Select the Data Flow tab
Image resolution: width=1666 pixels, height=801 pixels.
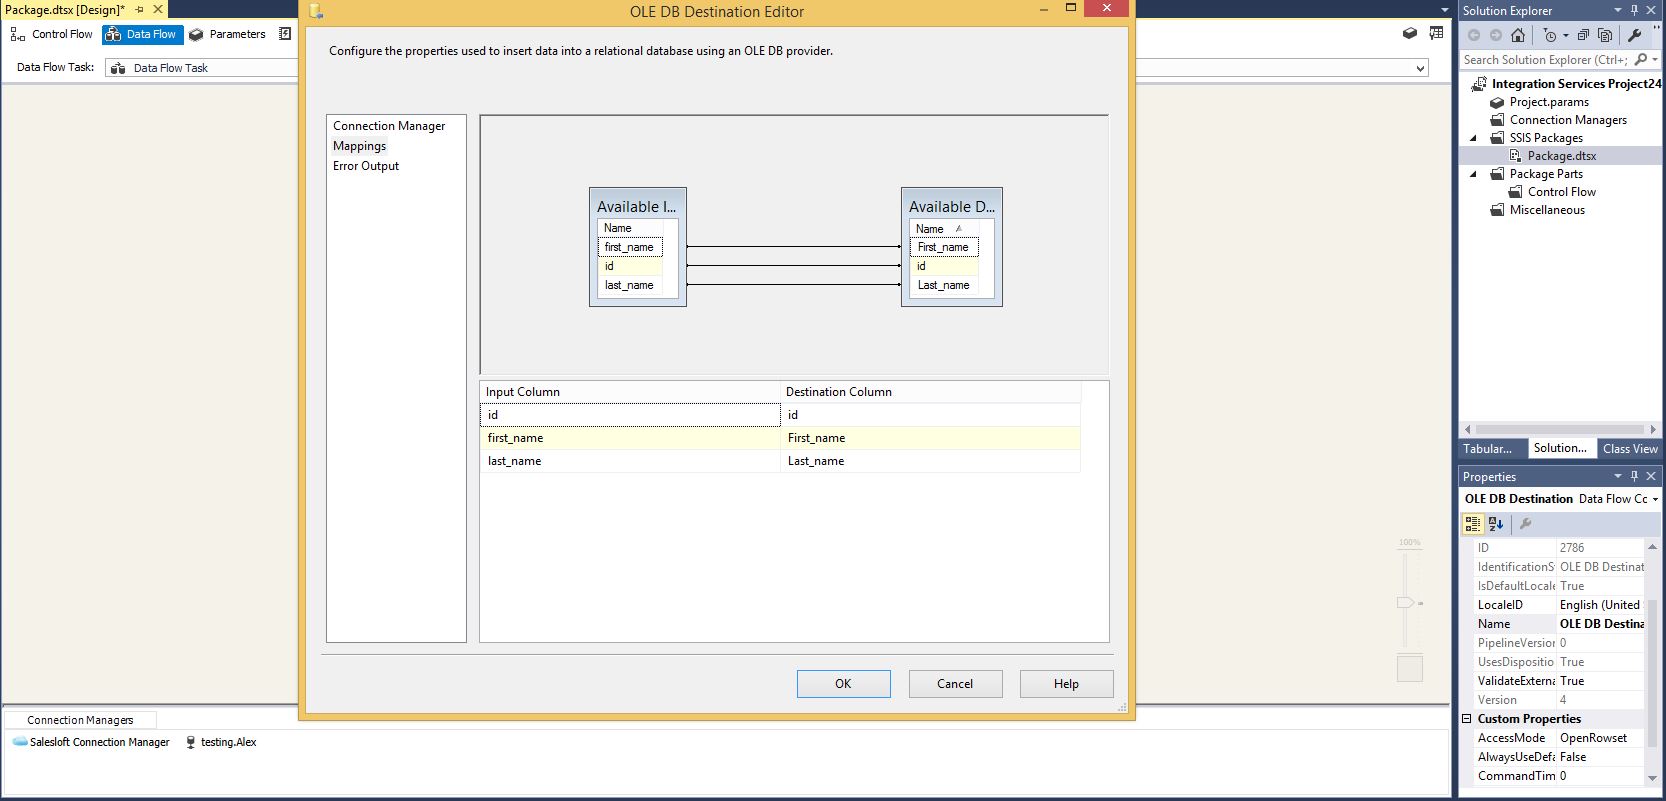[x=142, y=34]
